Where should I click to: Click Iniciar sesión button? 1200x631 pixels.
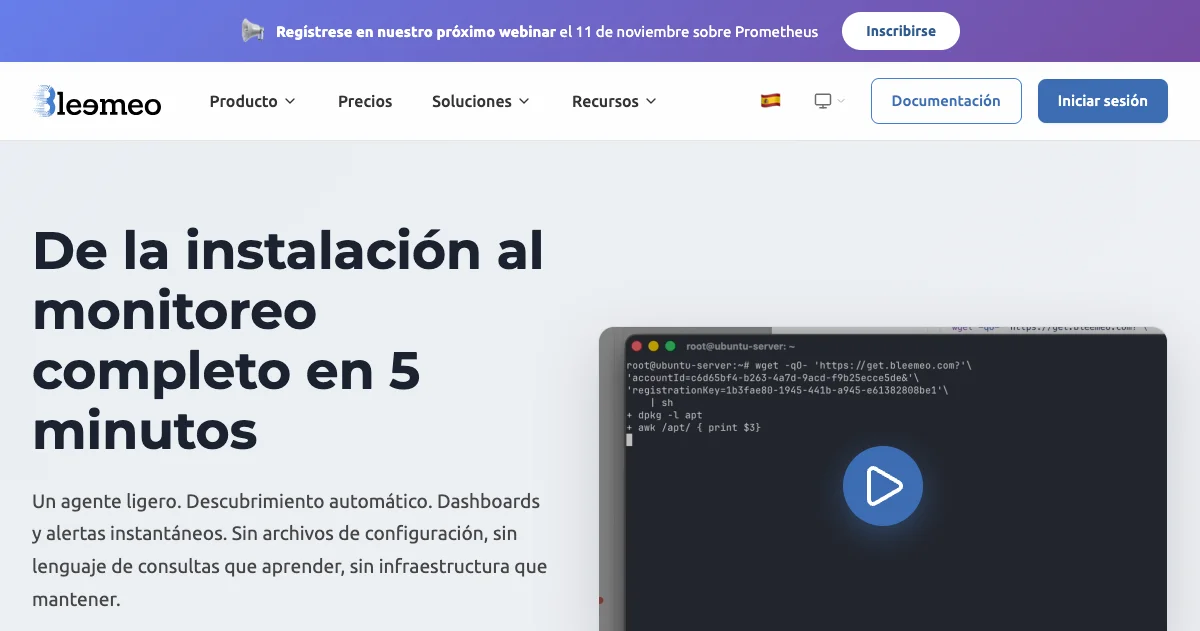point(1103,101)
